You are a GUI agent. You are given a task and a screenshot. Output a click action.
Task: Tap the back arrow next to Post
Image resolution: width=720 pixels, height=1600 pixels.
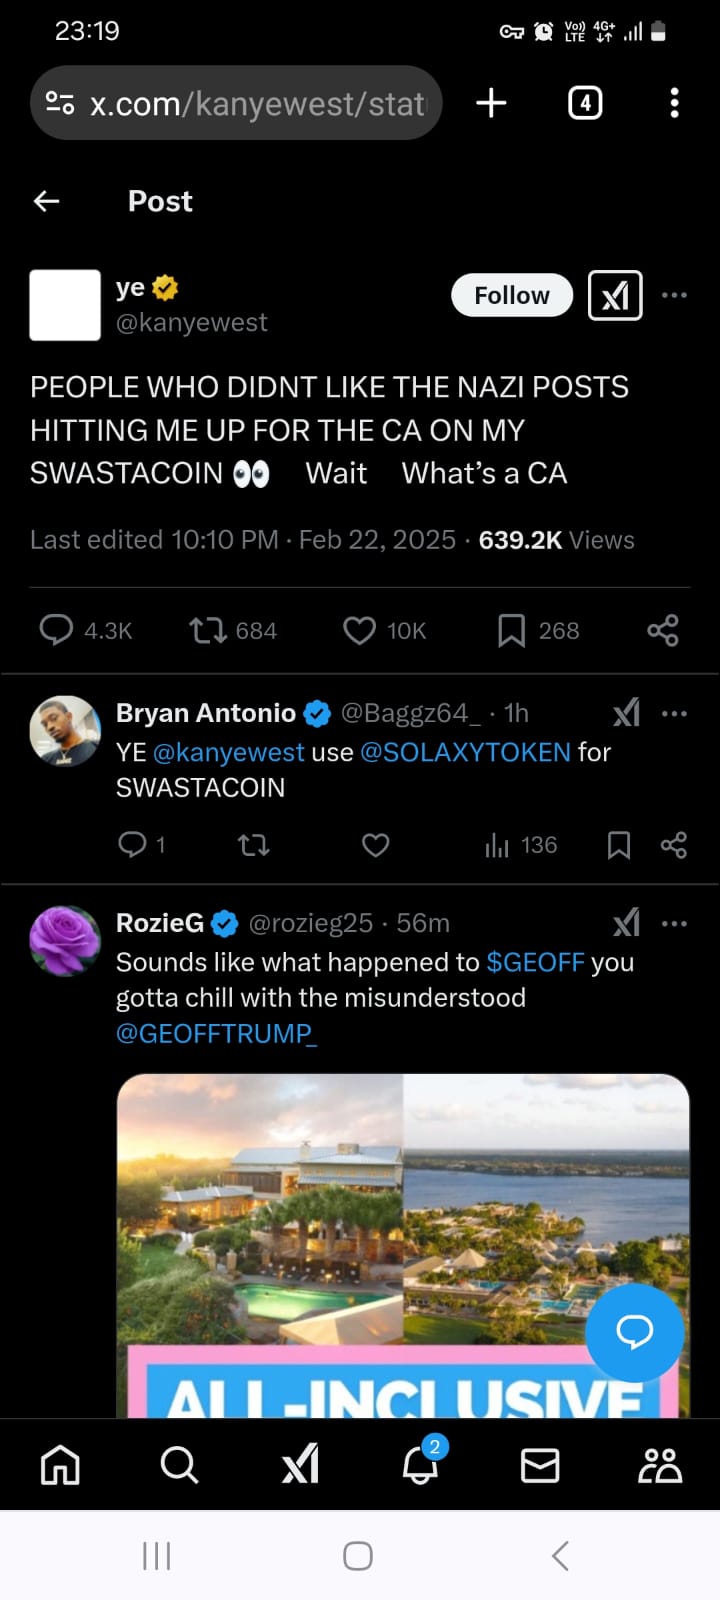(47, 201)
